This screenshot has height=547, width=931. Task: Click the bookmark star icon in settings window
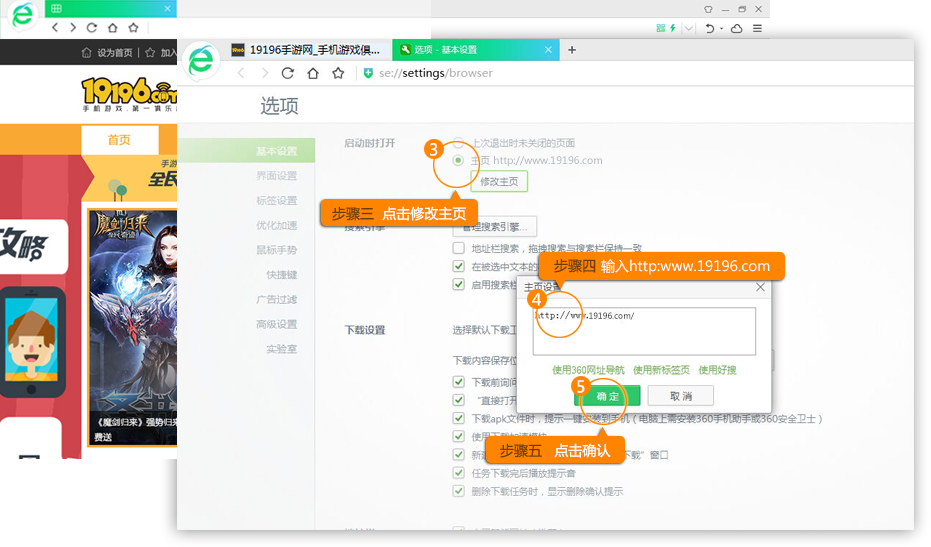[338, 73]
